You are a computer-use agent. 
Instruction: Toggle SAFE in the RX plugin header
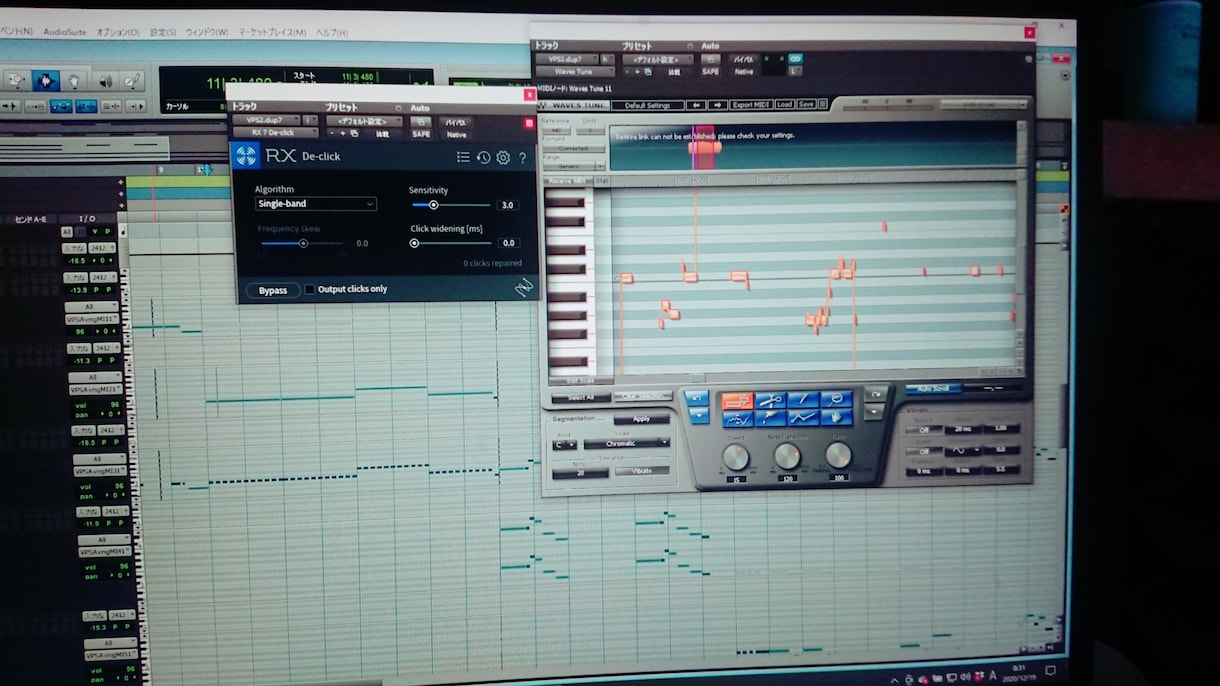[421, 134]
